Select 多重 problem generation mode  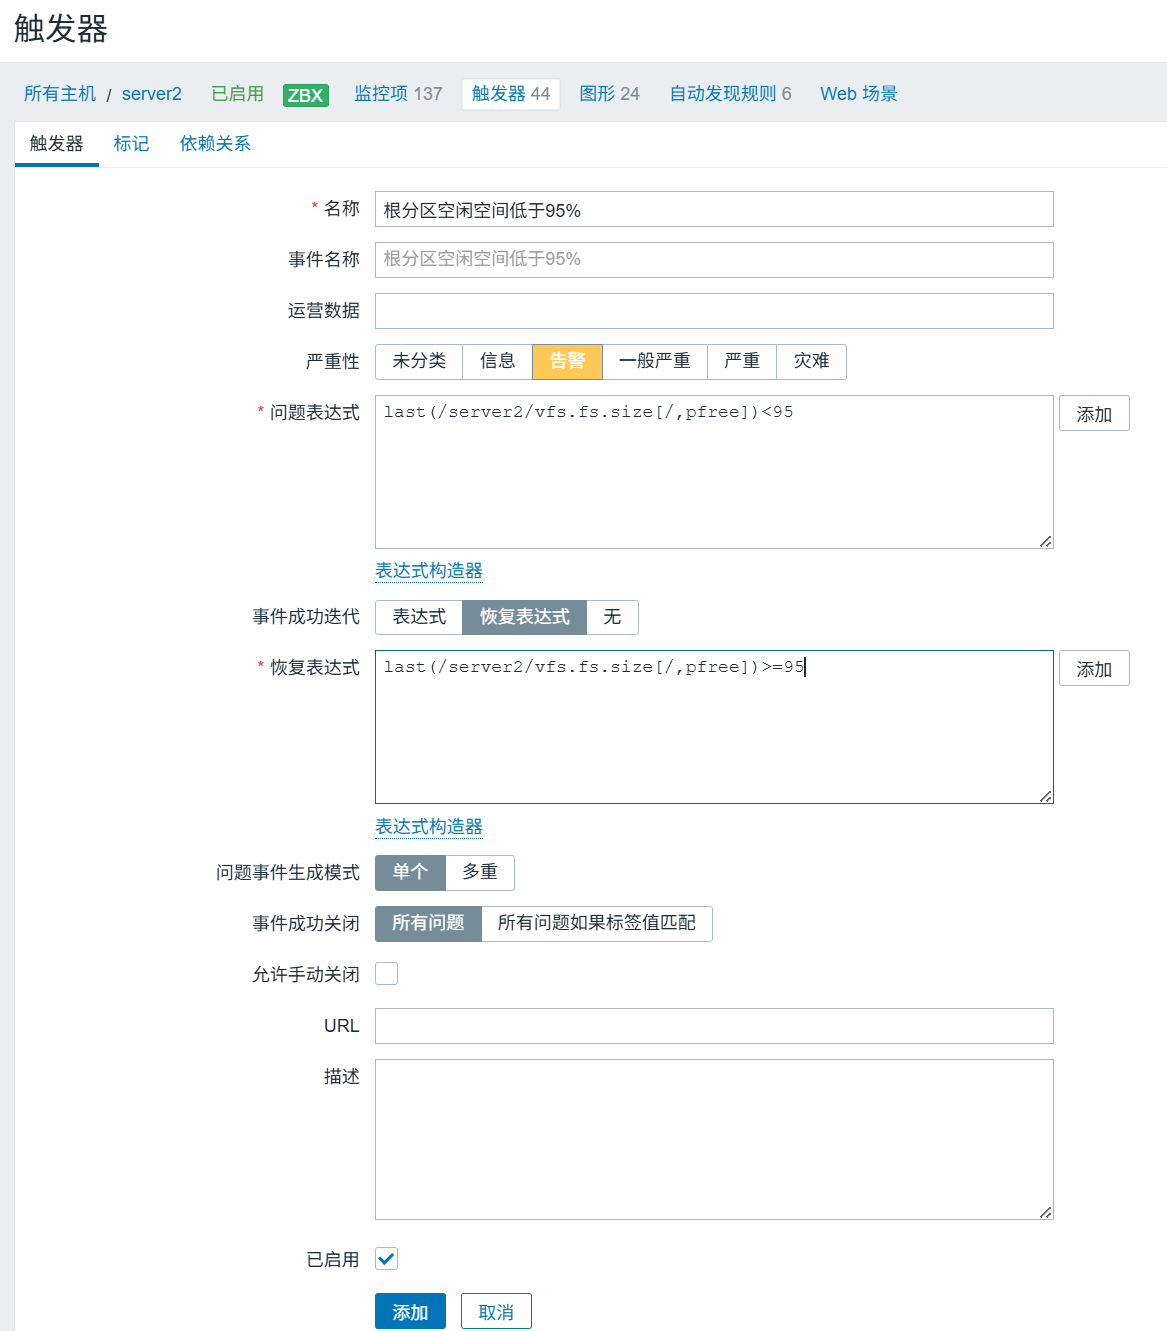(x=480, y=873)
